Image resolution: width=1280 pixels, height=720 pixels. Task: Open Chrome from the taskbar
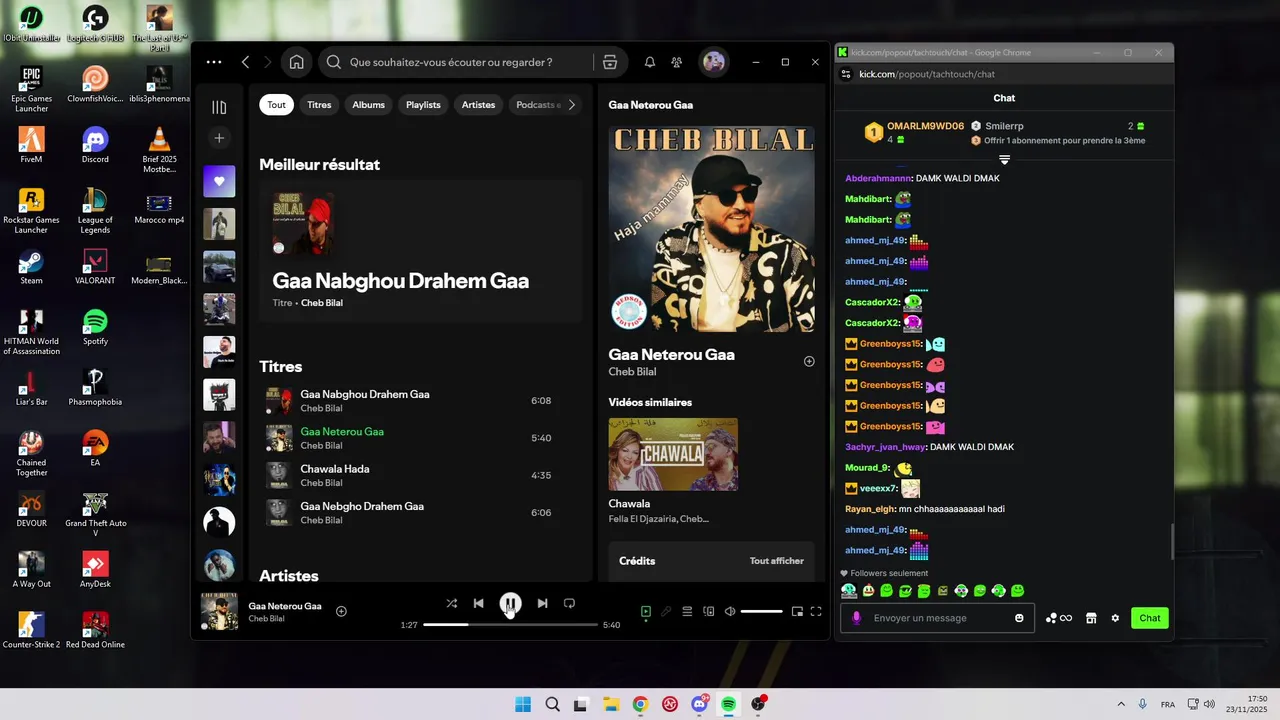(640, 704)
